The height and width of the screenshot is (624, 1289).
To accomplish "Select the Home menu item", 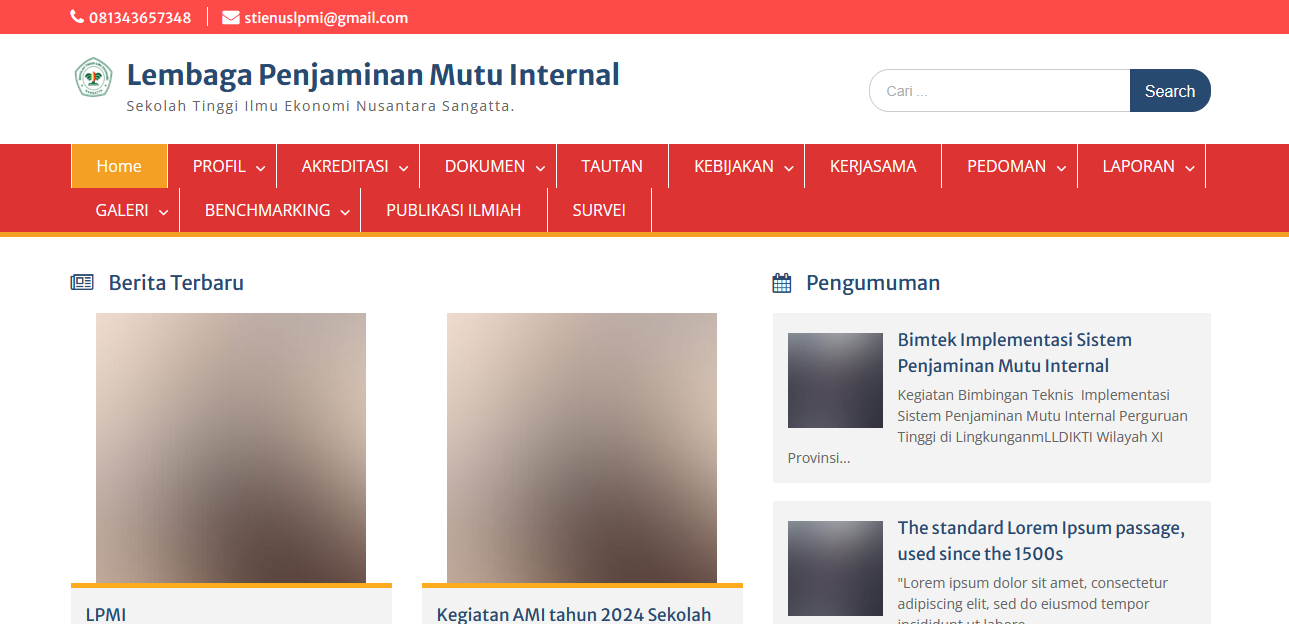I will (x=119, y=166).
